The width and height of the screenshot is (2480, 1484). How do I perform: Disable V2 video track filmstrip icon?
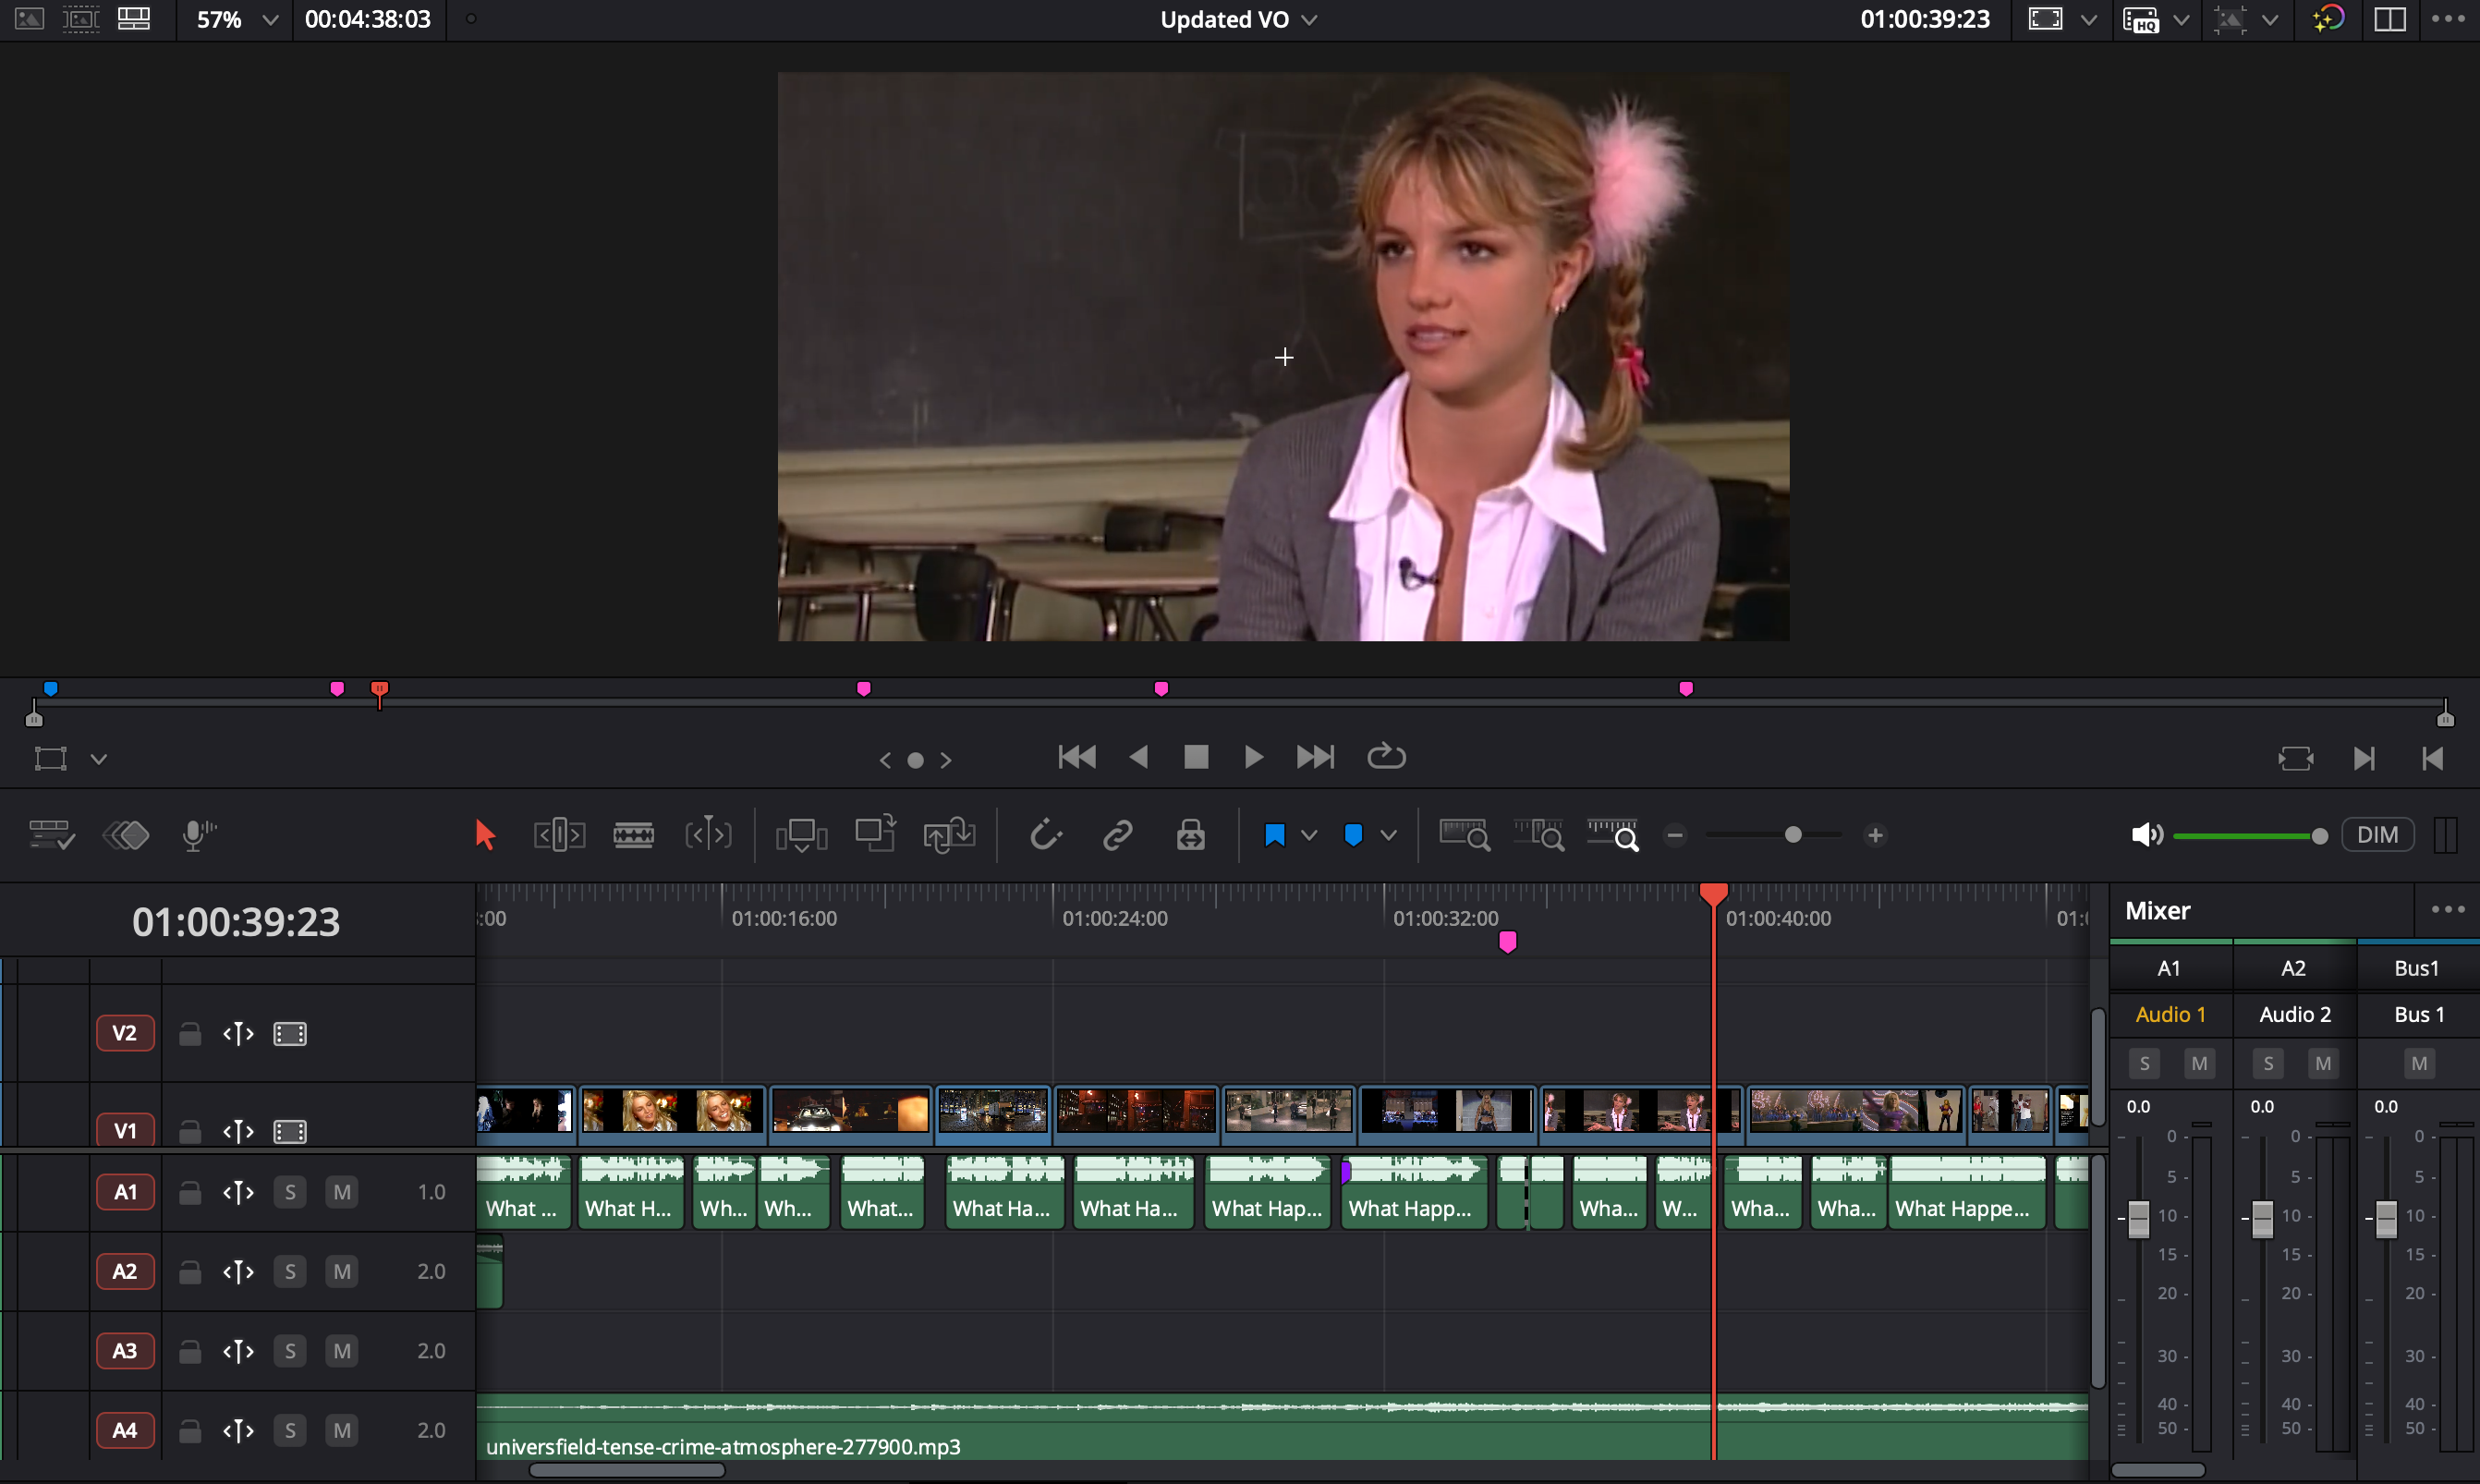click(x=290, y=1033)
